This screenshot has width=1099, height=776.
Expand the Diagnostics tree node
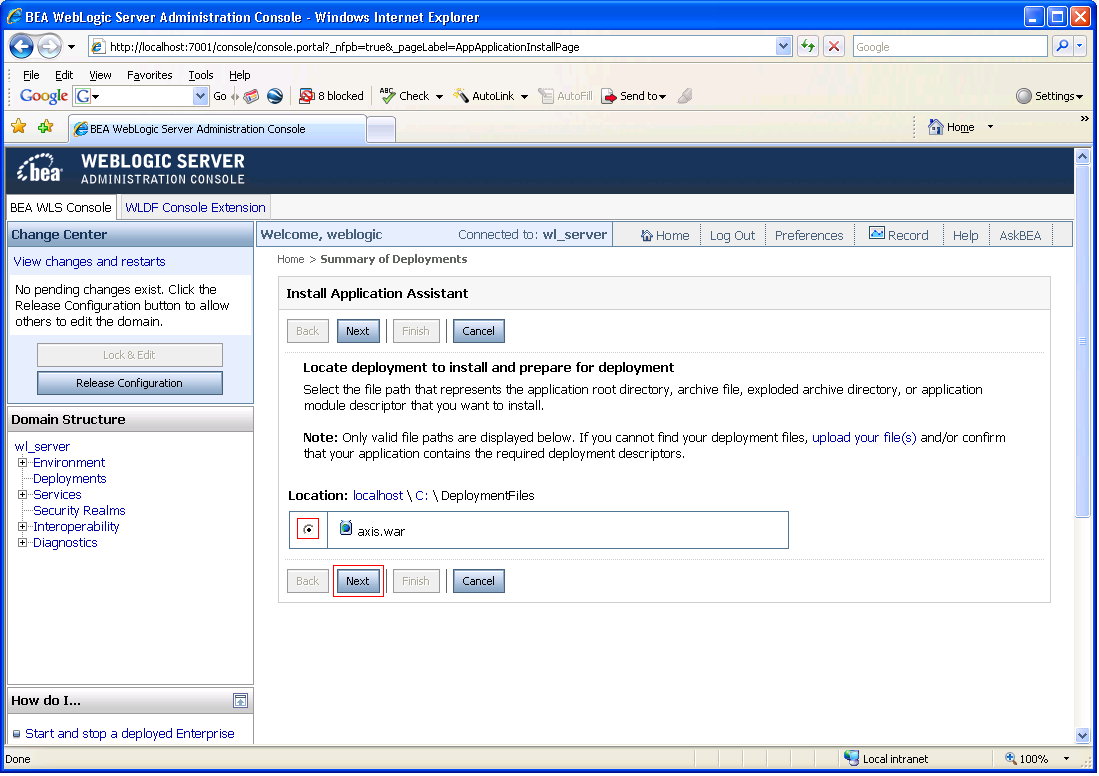pyautogui.click(x=22, y=543)
